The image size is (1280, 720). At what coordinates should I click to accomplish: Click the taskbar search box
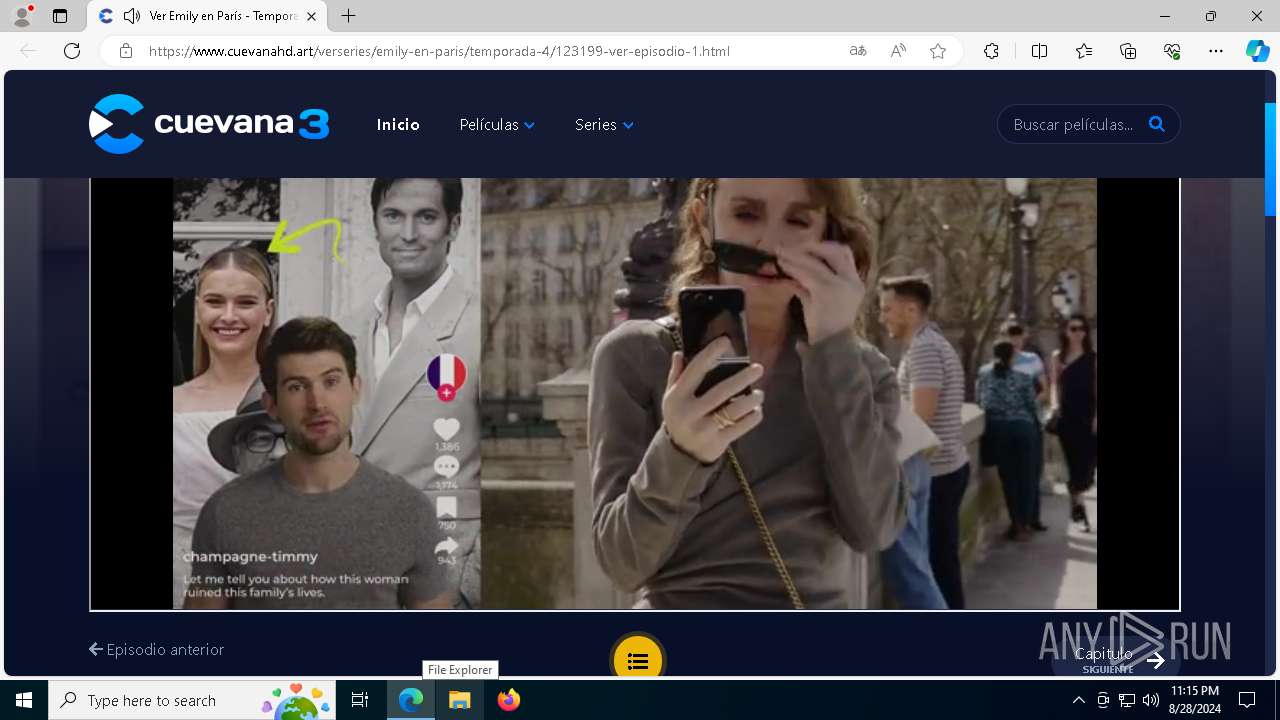(x=193, y=700)
